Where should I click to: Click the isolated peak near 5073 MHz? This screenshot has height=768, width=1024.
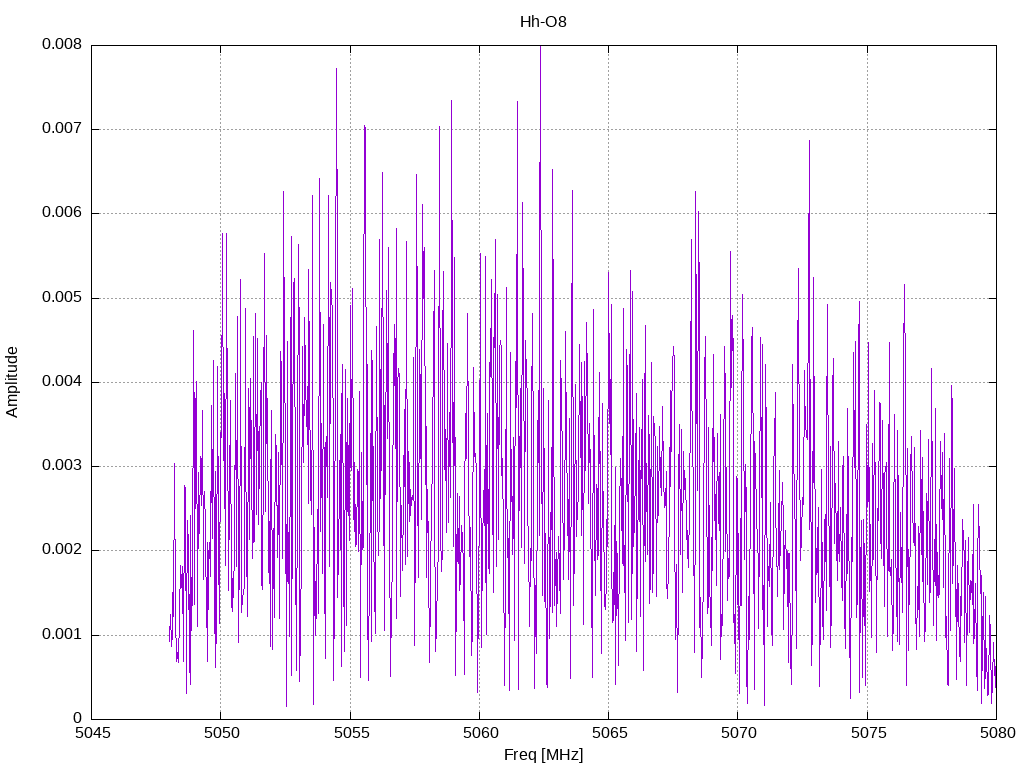(809, 142)
